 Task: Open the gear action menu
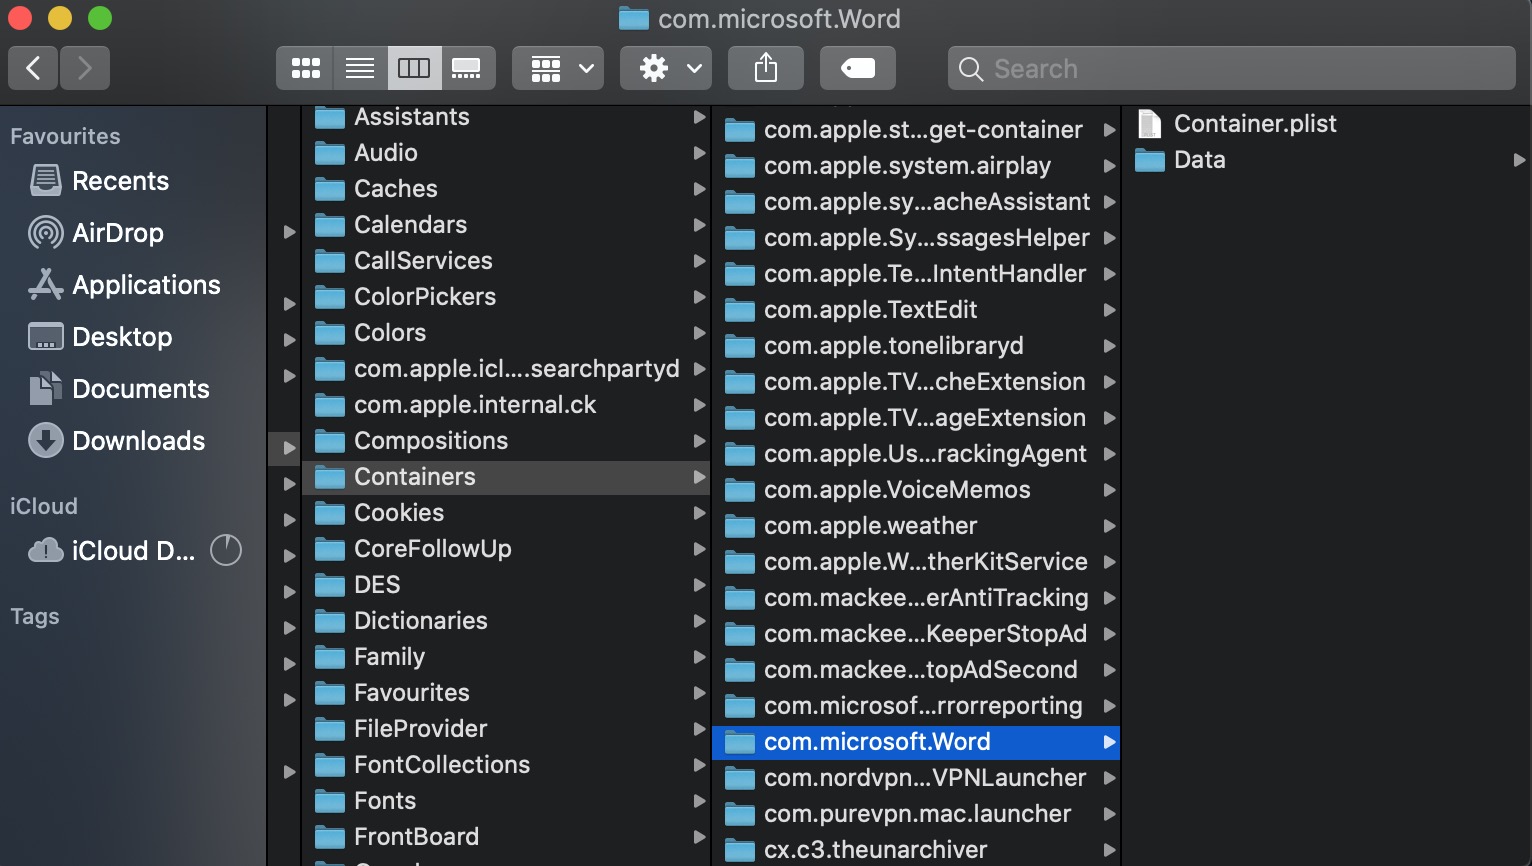click(666, 68)
